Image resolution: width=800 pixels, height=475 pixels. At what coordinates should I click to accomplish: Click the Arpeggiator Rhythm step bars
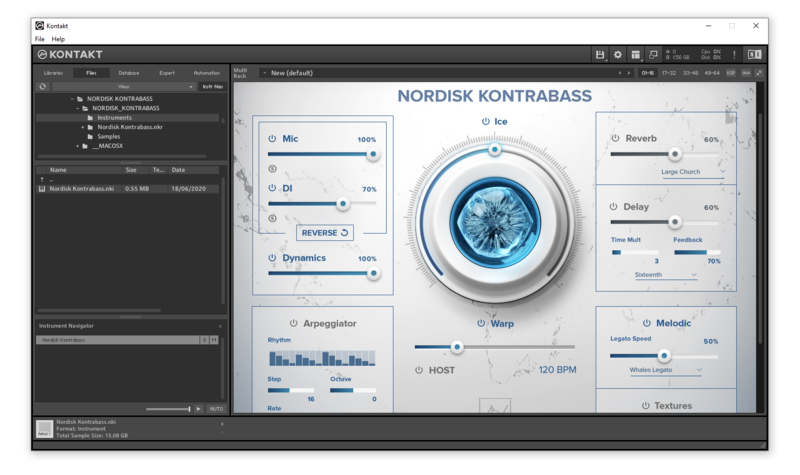click(322, 358)
